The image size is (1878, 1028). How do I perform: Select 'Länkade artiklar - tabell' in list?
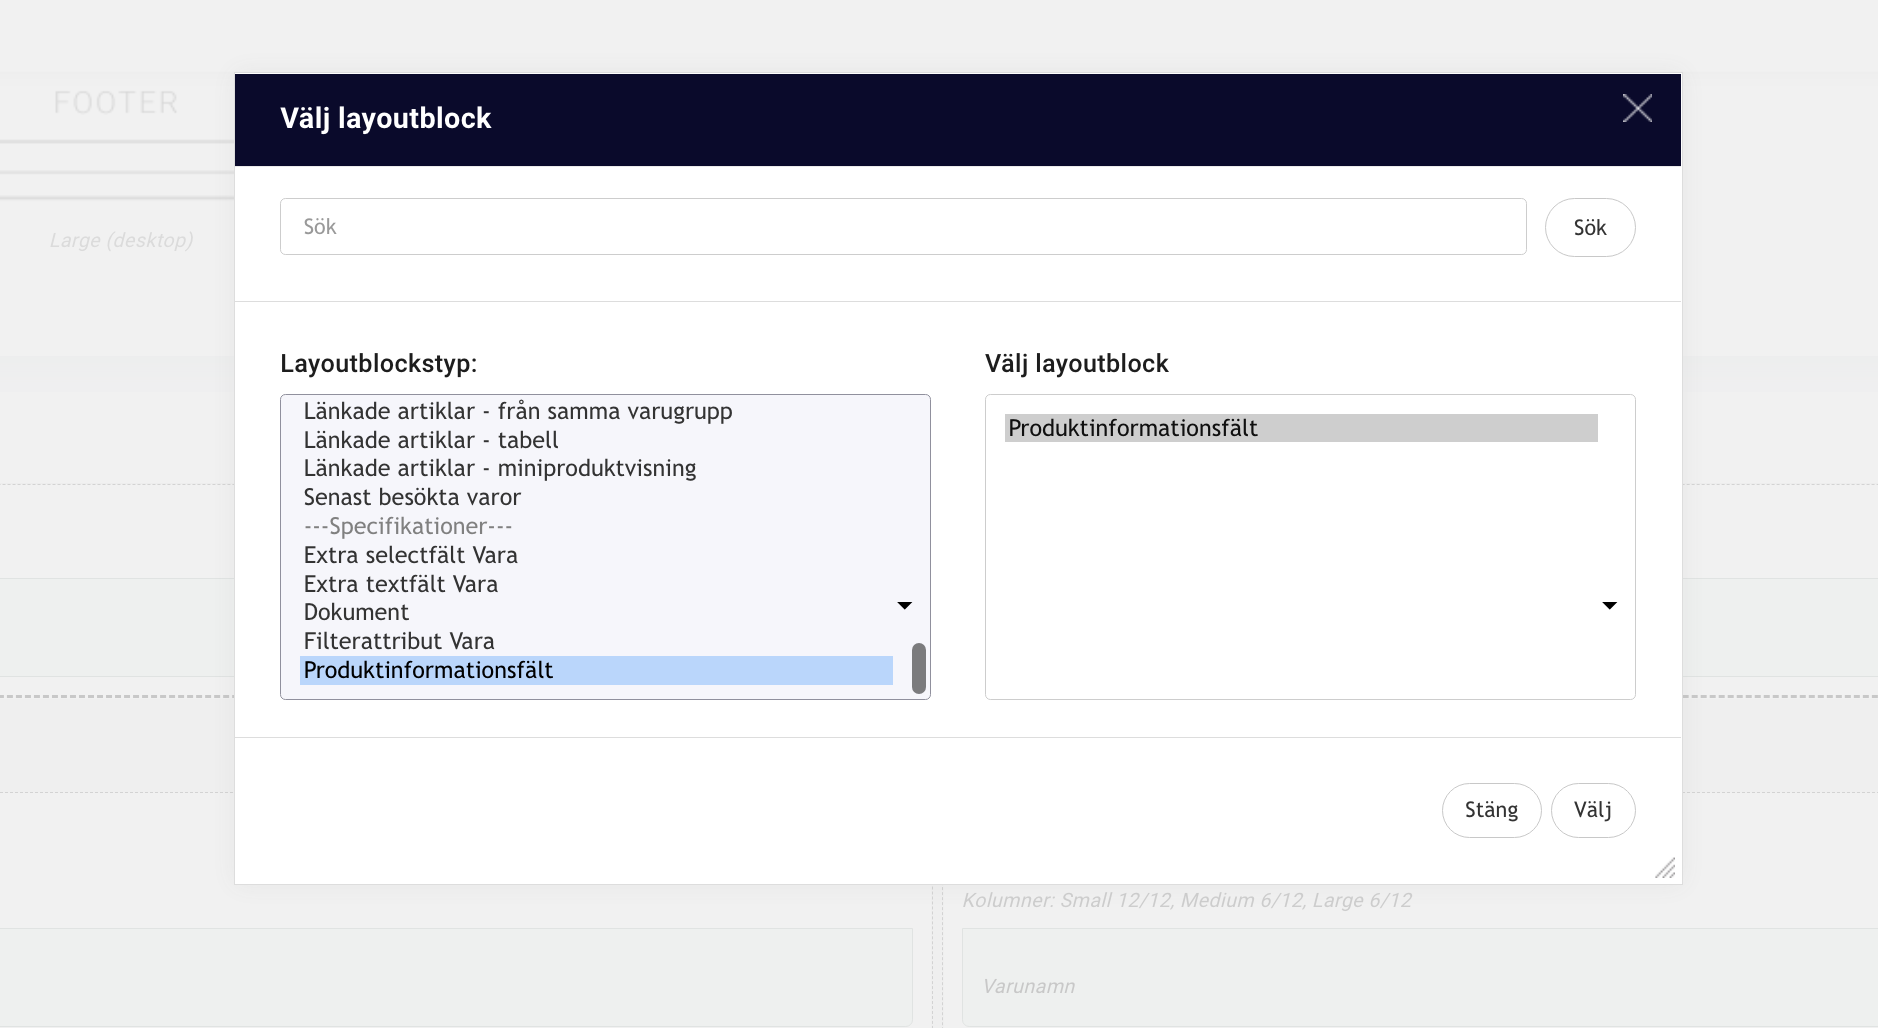pyautogui.click(x=596, y=440)
